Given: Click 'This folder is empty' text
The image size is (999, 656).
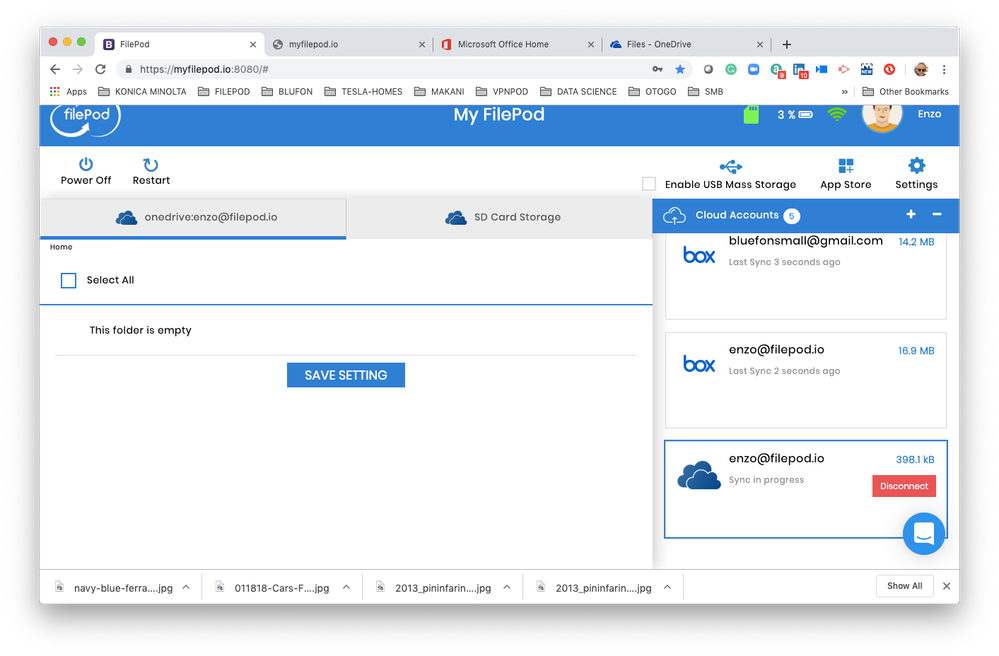Looking at the screenshot, I should click(x=140, y=330).
